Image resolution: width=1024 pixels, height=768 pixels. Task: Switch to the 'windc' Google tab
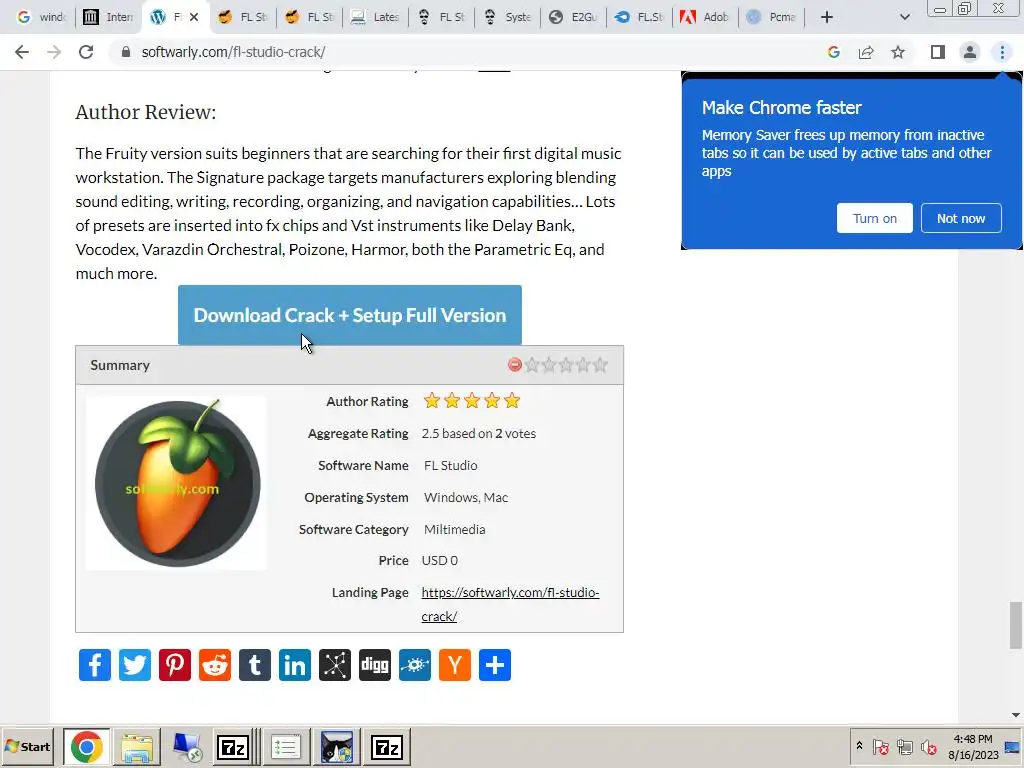[40, 17]
